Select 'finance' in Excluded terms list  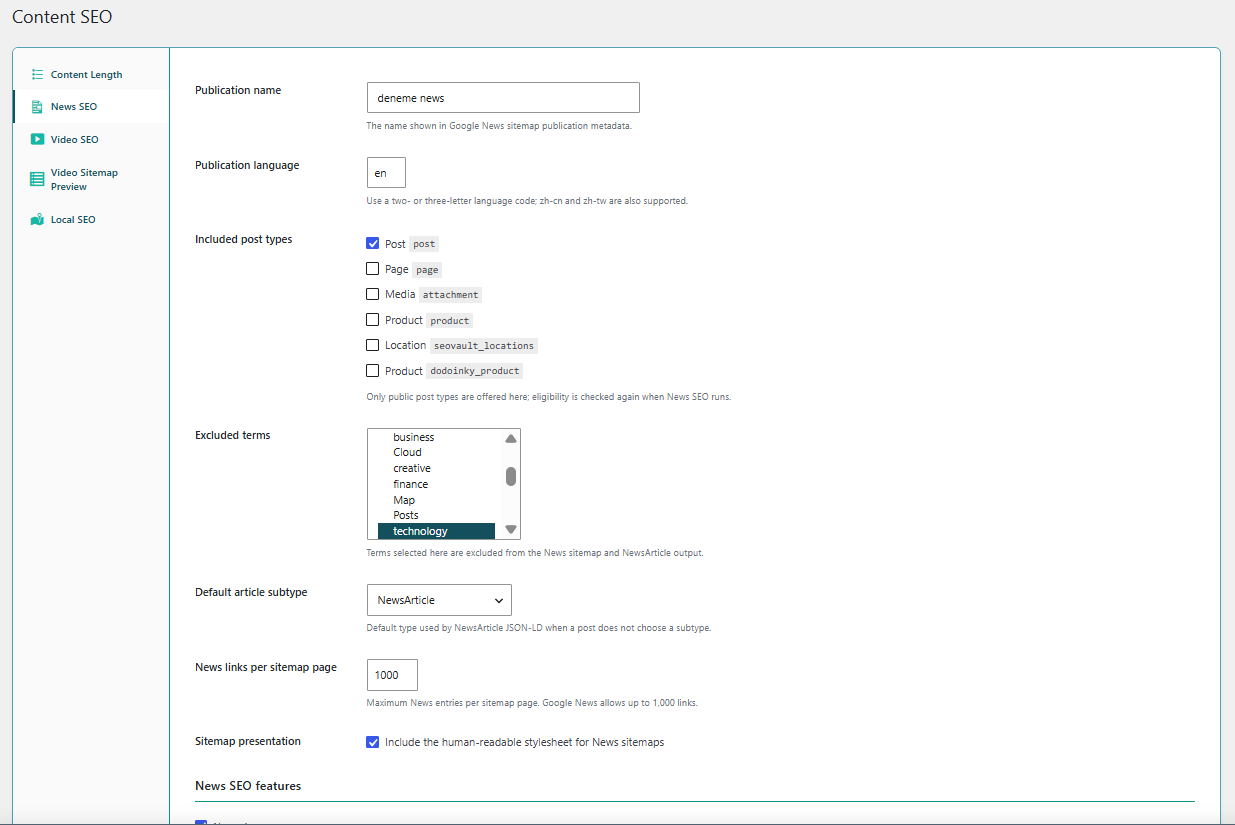pyautogui.click(x=436, y=484)
